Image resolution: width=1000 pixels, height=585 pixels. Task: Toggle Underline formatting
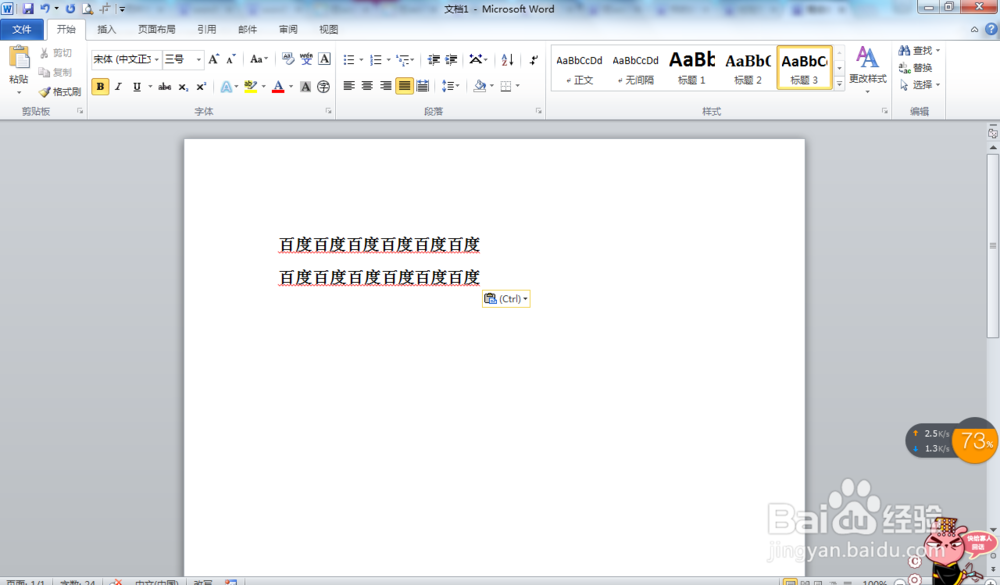coord(136,87)
